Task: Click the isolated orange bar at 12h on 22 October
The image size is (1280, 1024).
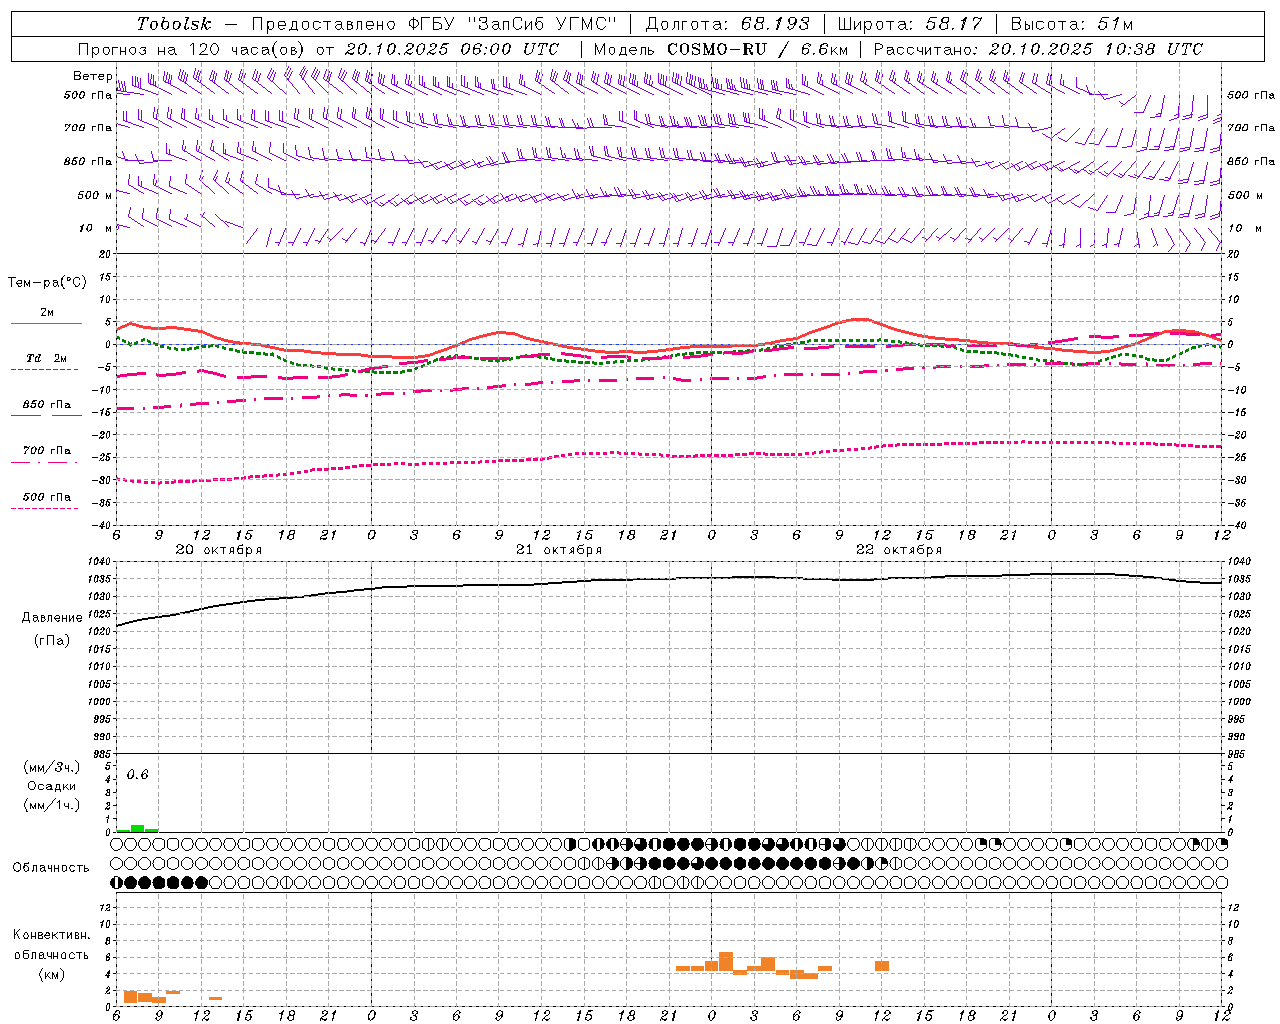Action: tap(882, 966)
